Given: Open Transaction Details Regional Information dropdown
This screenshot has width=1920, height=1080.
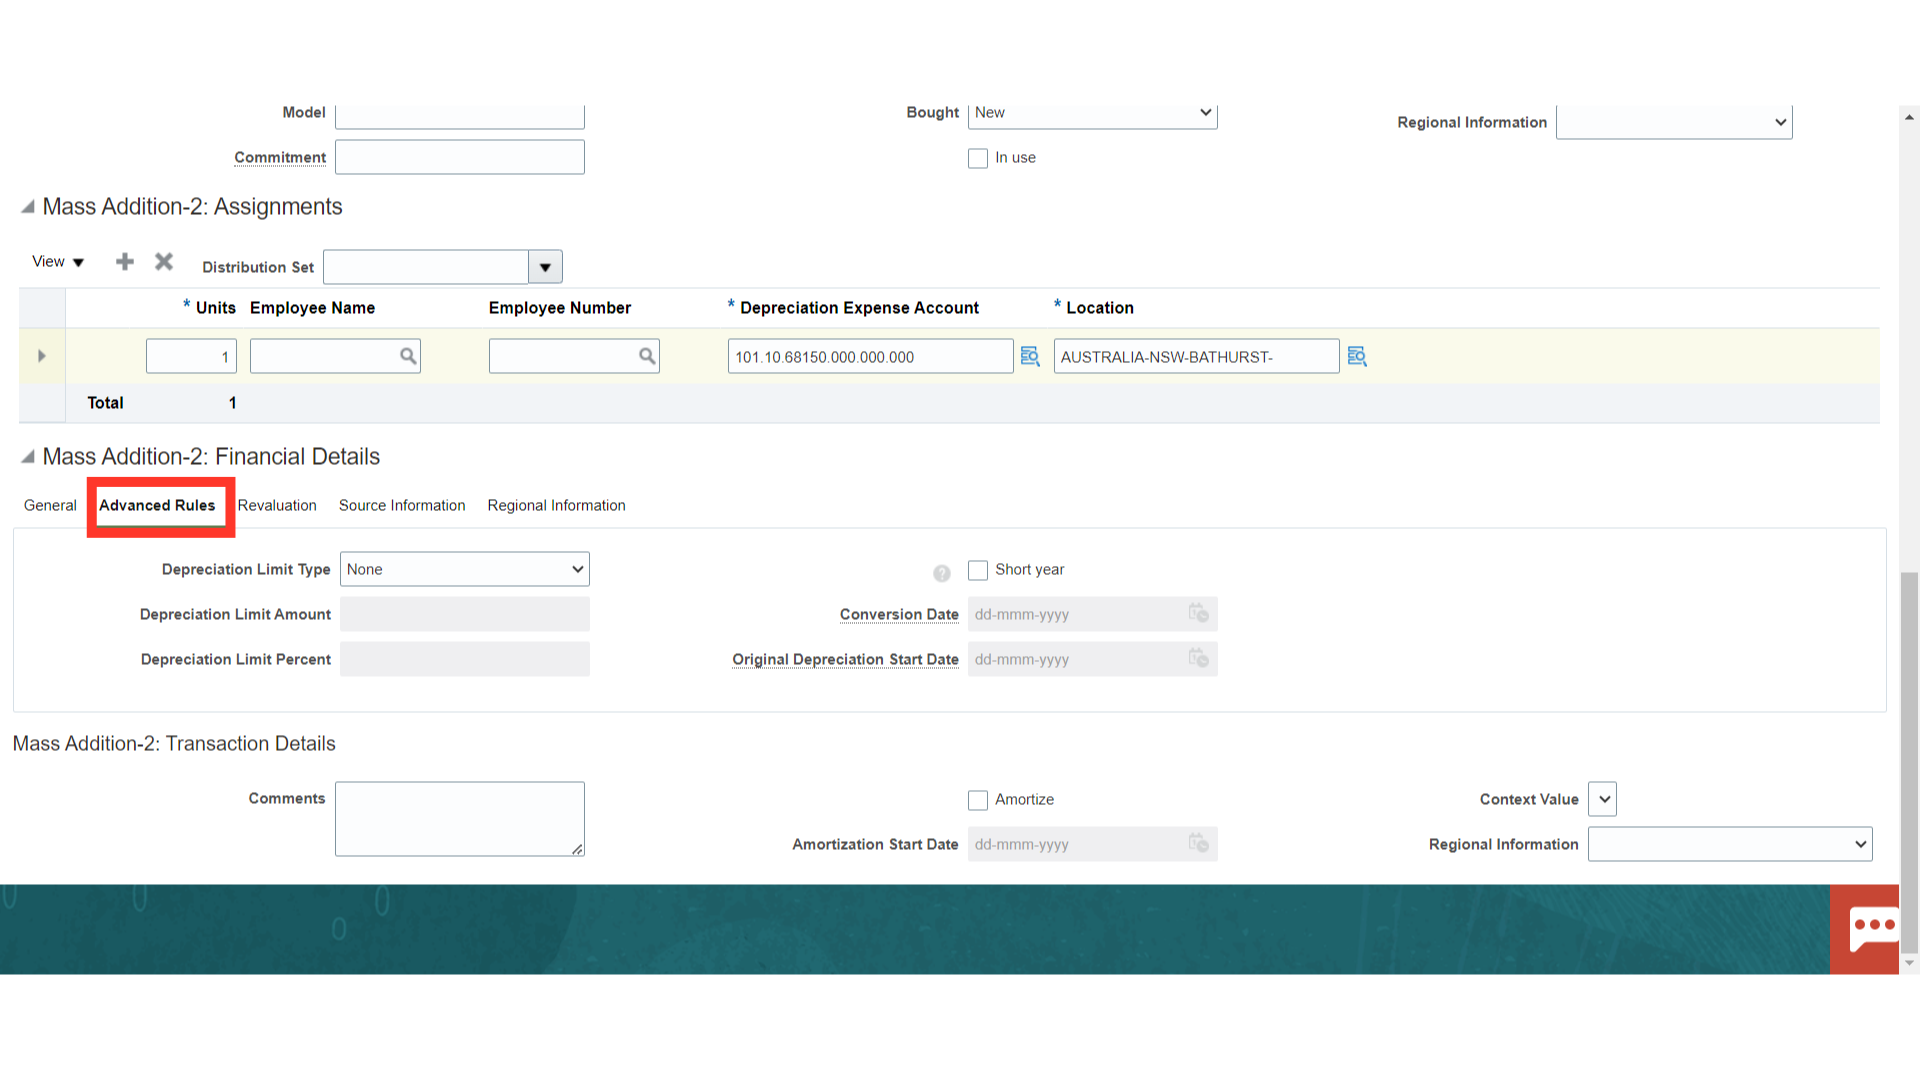Looking at the screenshot, I should pyautogui.click(x=1730, y=844).
